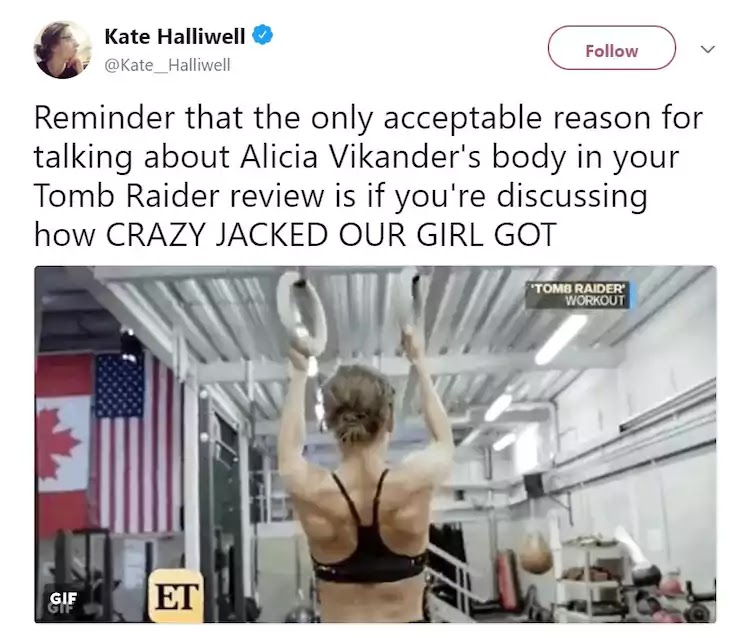Click the tweet text starting with Reminder
The height and width of the screenshot is (638, 753).
pyautogui.click(x=368, y=176)
